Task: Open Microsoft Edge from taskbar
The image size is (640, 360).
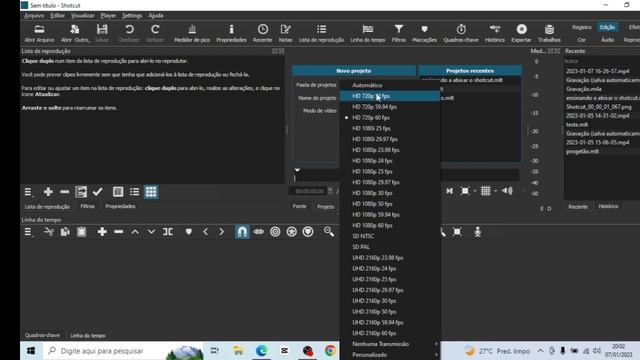Action: coord(261,351)
